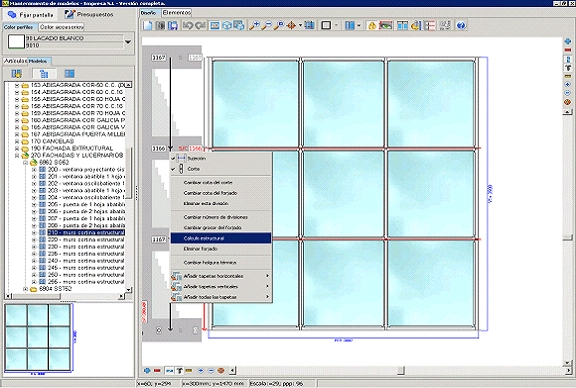
Task: Open dropdown arrow next to two-panel layout icon
Action: 359,25
